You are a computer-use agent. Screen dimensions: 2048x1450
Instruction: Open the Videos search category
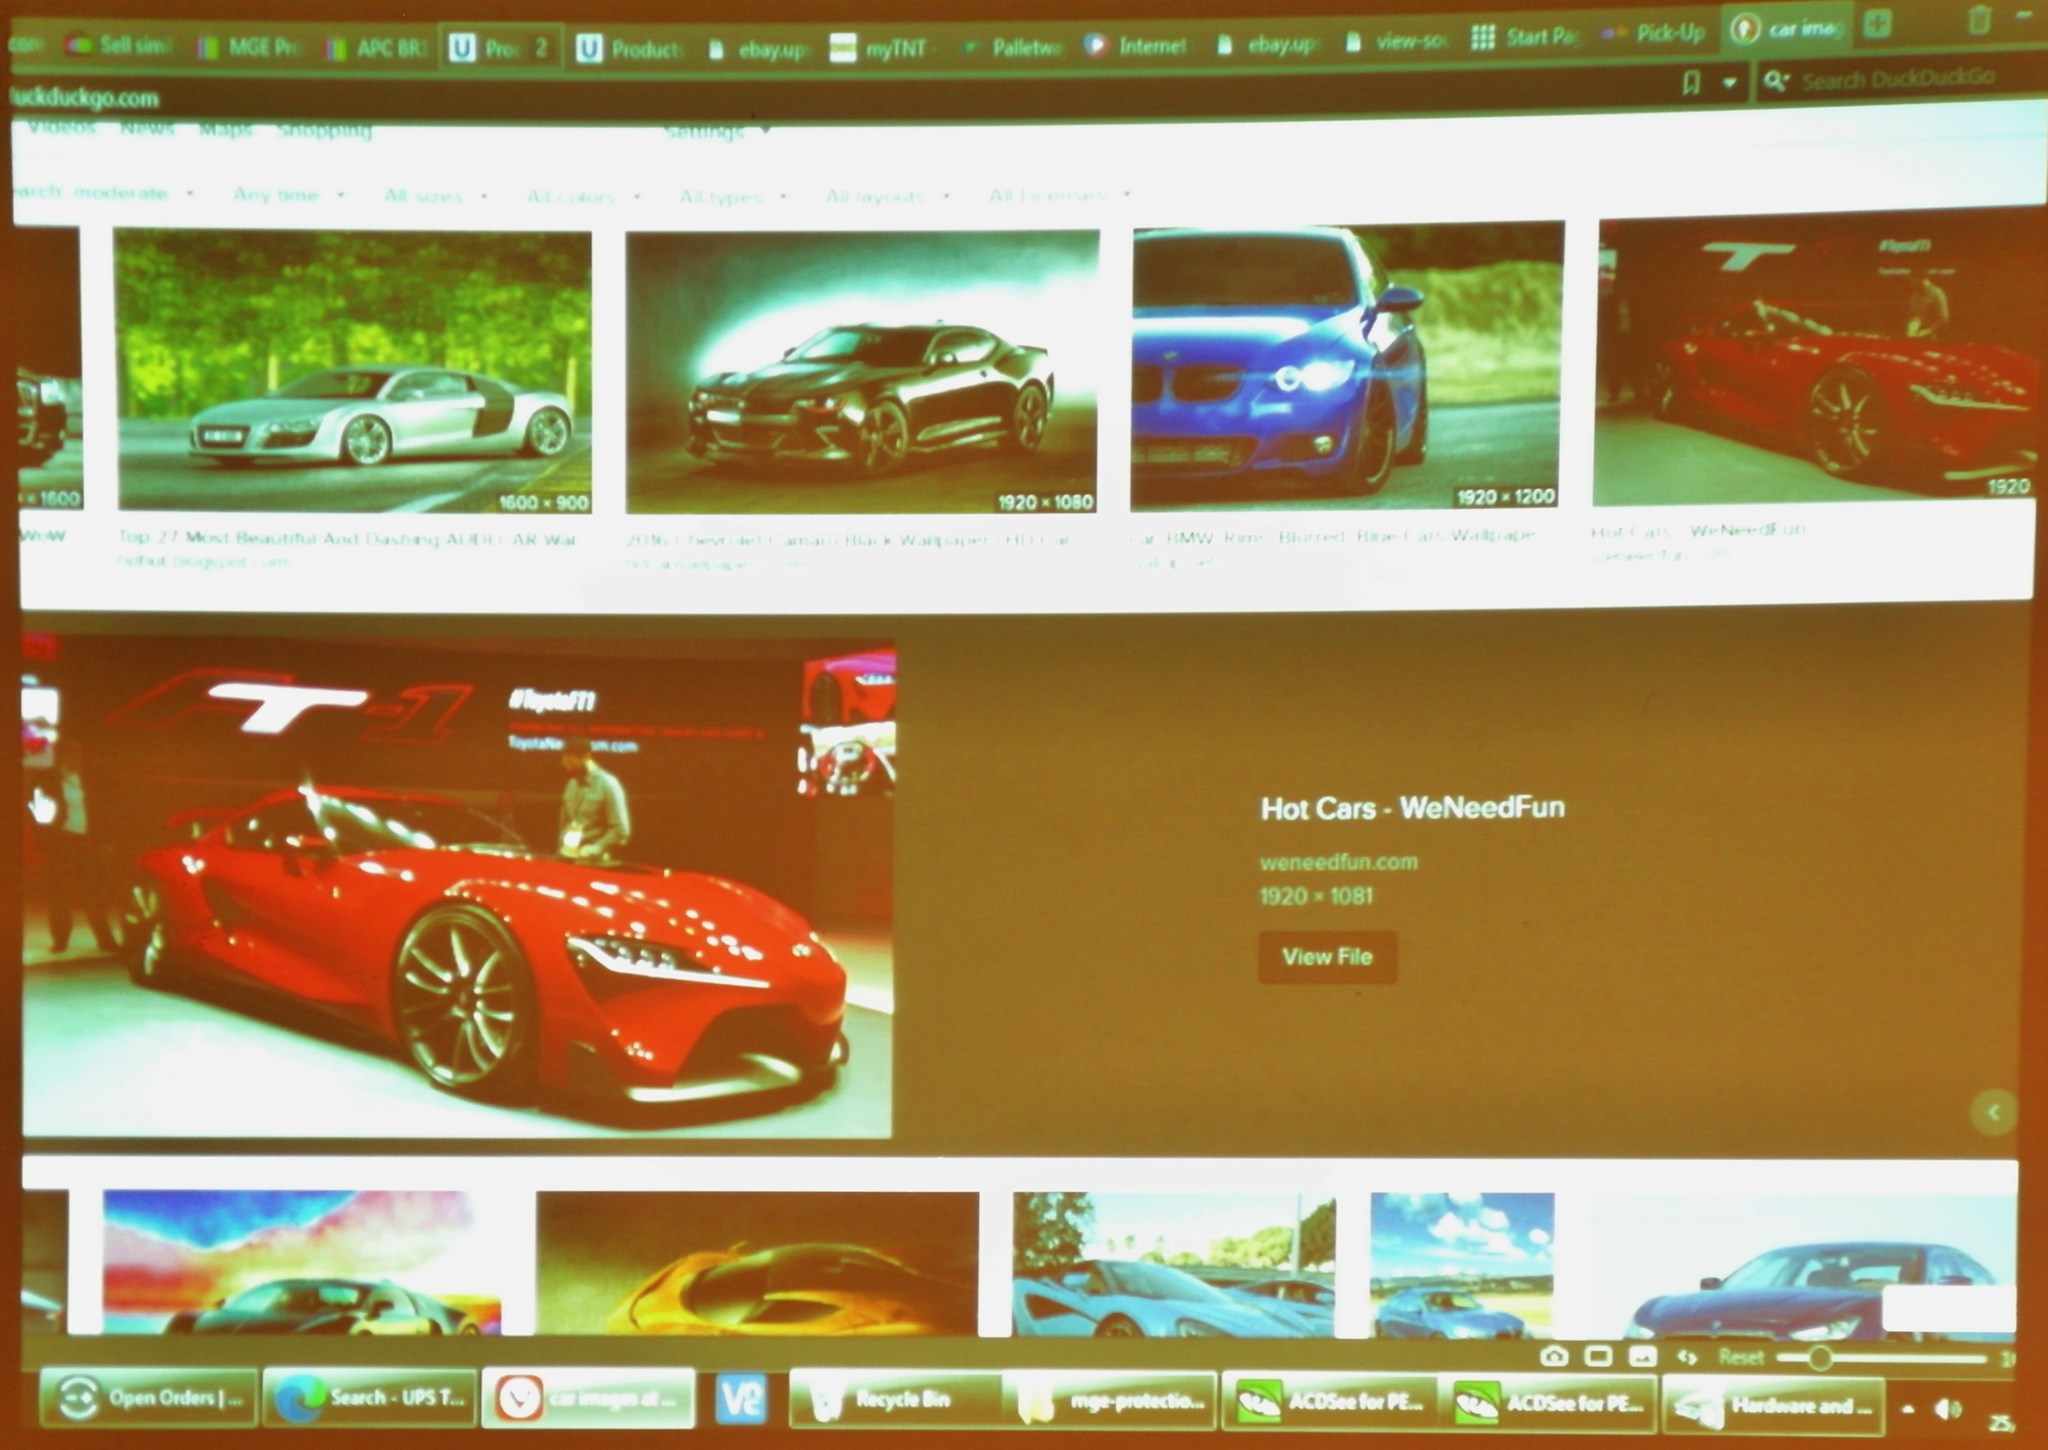(x=62, y=126)
